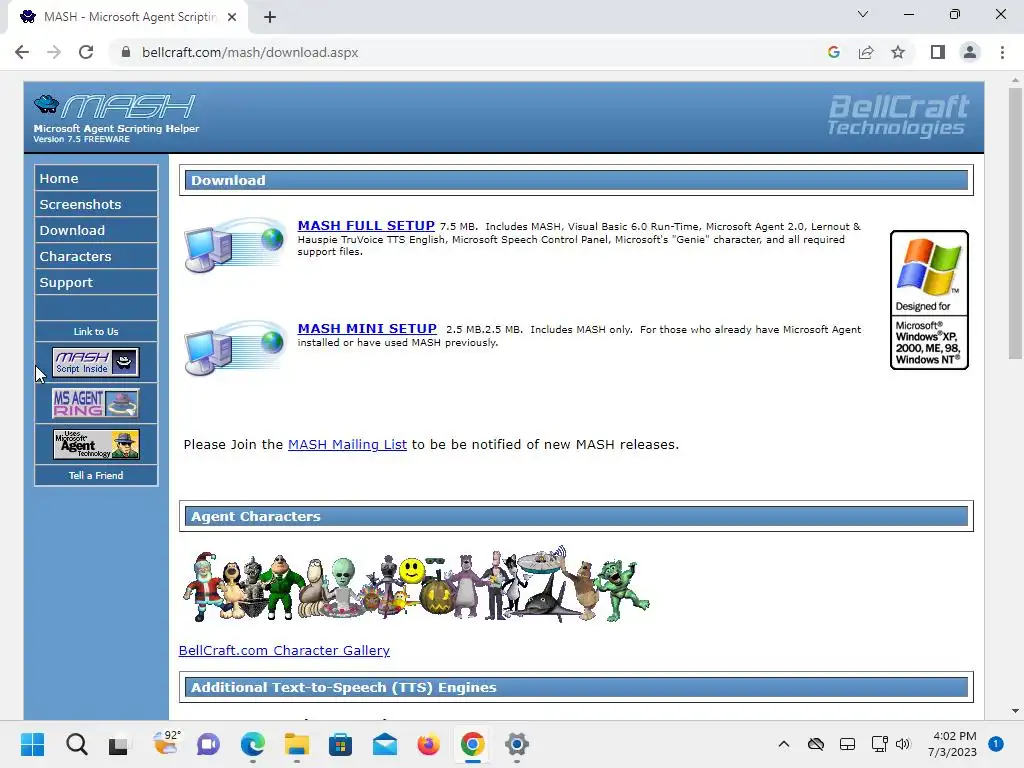Viewport: 1024px width, 768px height.
Task: Click the computer globe icon beside MASH FULL SETUP
Action: coord(235,245)
